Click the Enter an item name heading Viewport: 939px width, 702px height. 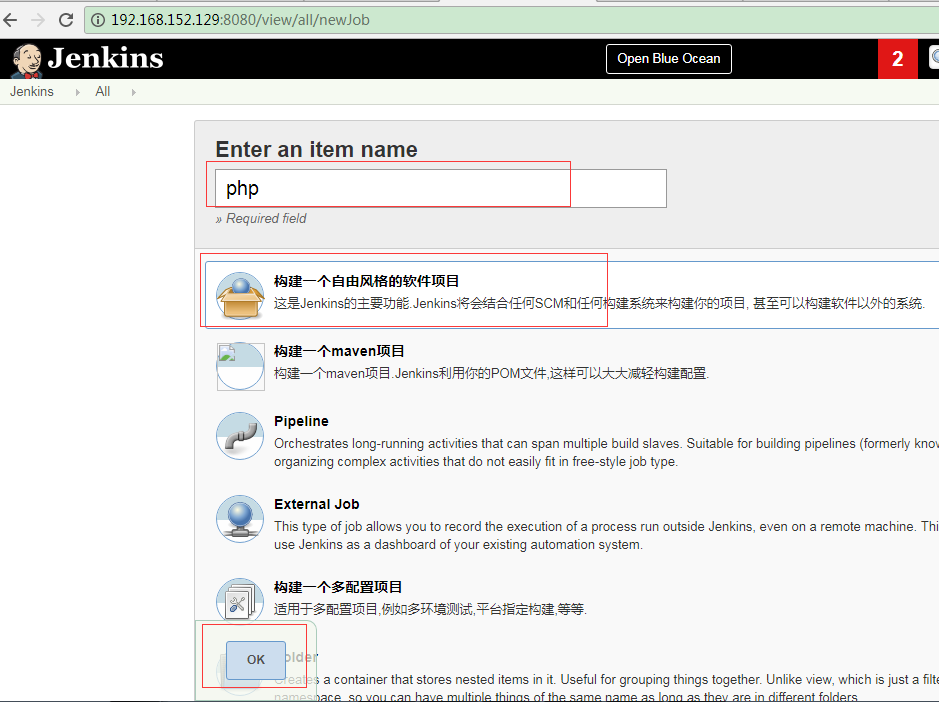pyautogui.click(x=316, y=149)
